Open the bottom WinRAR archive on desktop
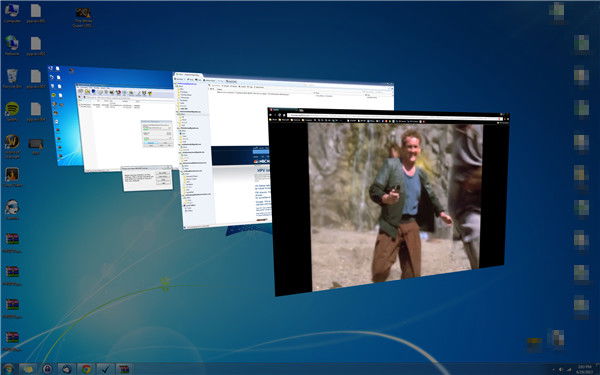 pos(12,341)
